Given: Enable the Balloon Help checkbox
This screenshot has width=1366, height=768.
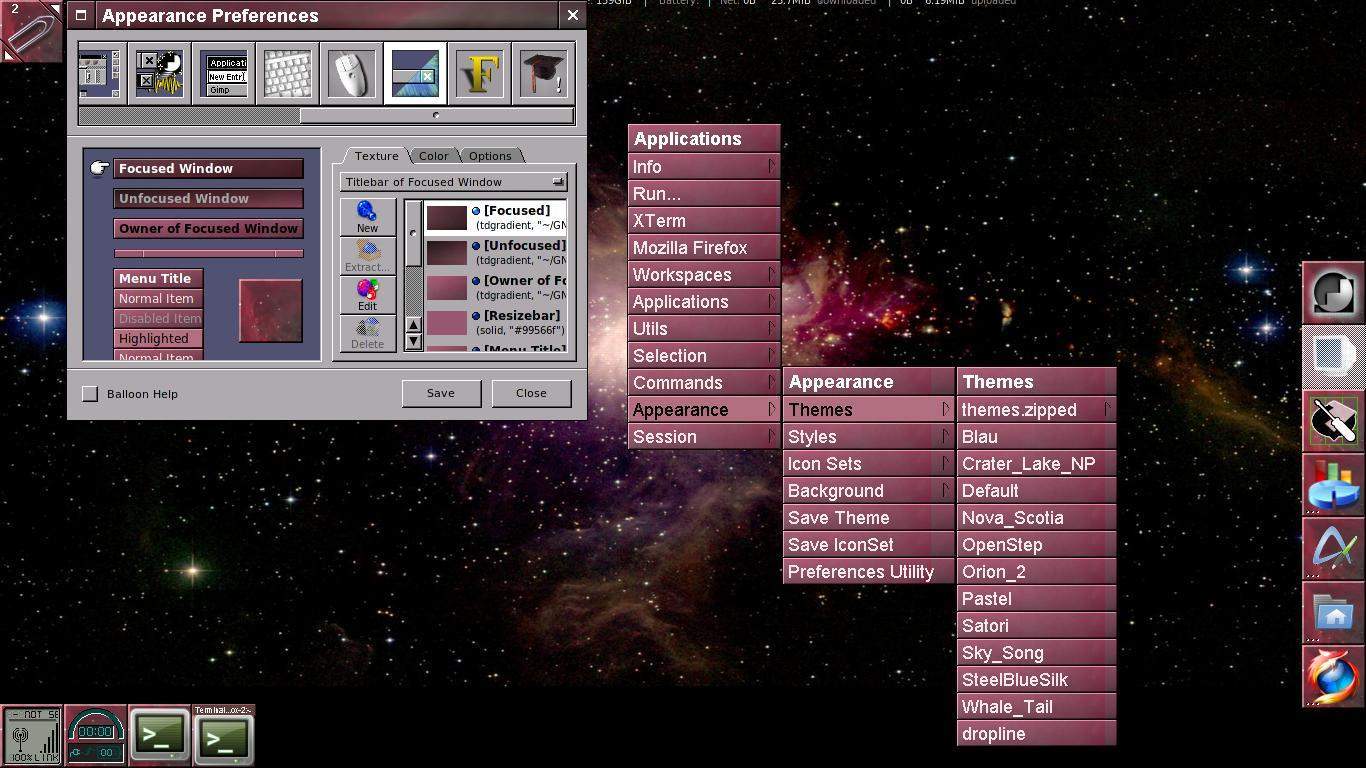Looking at the screenshot, I should coord(90,394).
